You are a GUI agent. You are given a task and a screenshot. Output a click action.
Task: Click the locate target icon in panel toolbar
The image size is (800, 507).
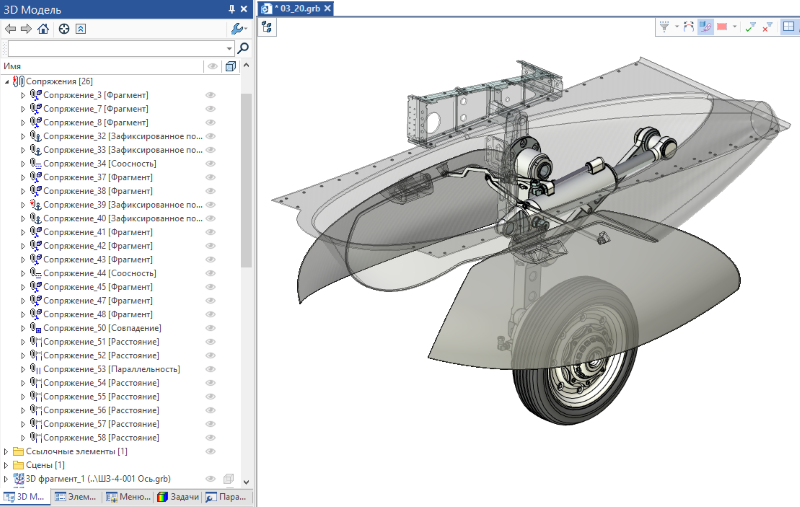point(62,29)
